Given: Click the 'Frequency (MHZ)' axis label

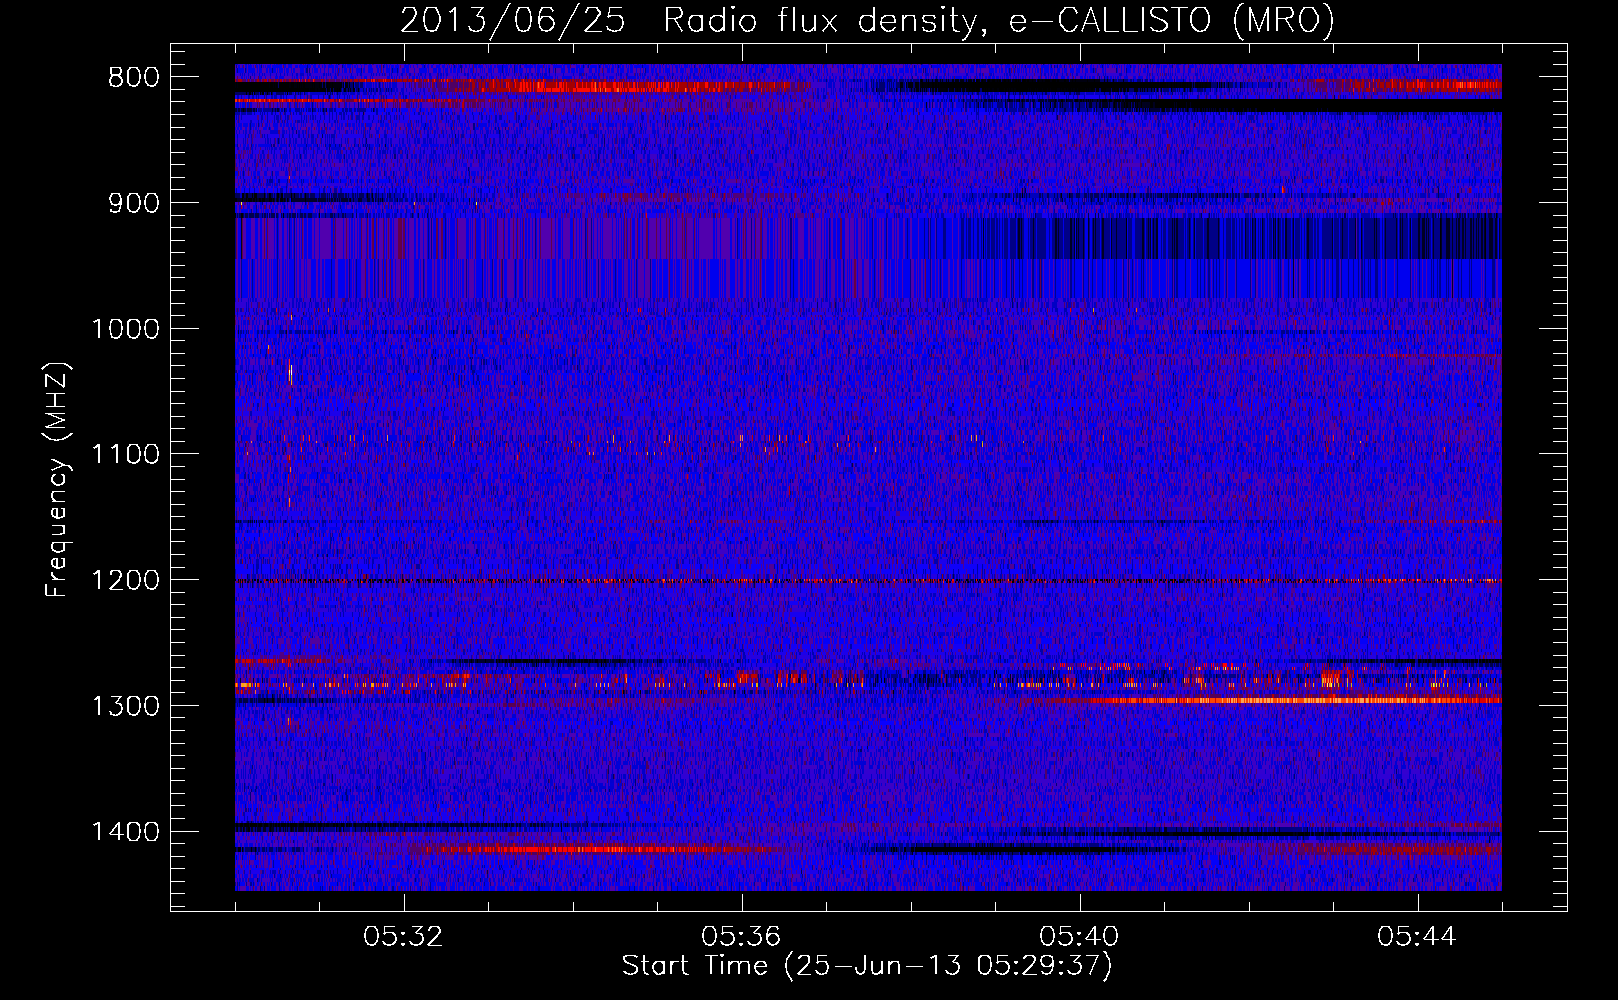Looking at the screenshot, I should click(57, 480).
